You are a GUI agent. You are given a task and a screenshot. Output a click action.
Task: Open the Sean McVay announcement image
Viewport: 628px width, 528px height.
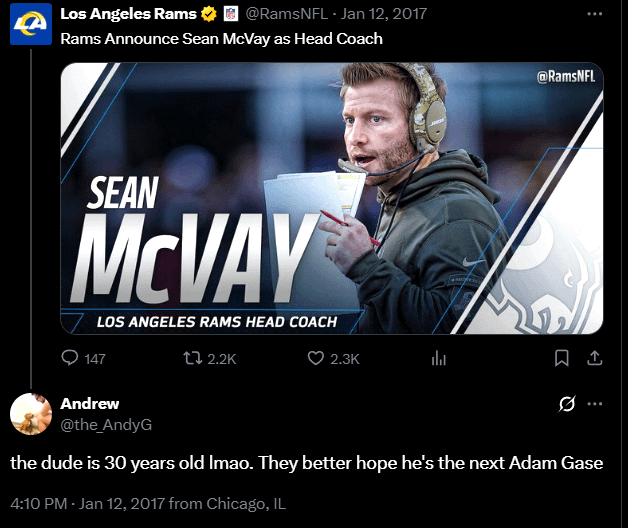332,198
